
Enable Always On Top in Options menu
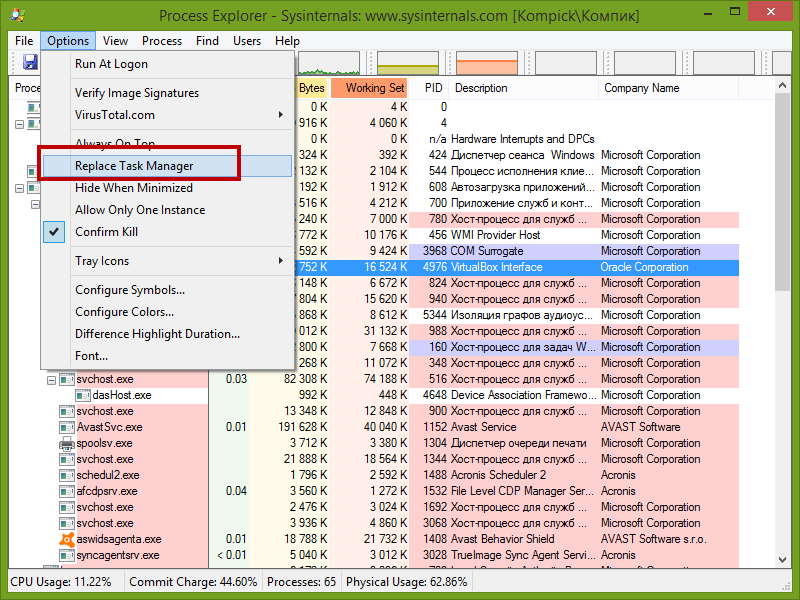[x=167, y=143]
